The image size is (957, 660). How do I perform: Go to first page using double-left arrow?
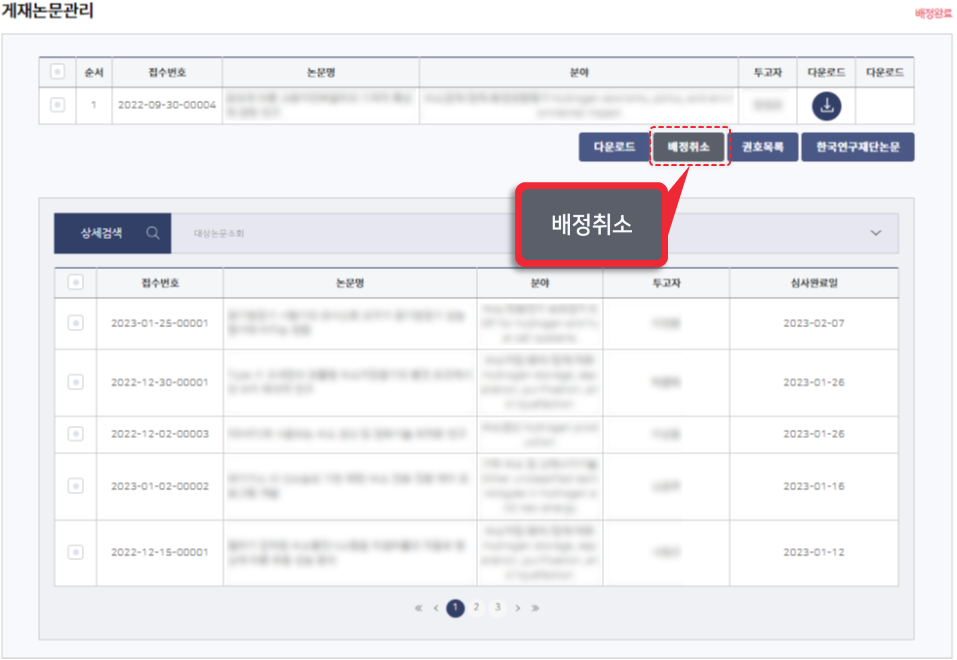coord(418,607)
